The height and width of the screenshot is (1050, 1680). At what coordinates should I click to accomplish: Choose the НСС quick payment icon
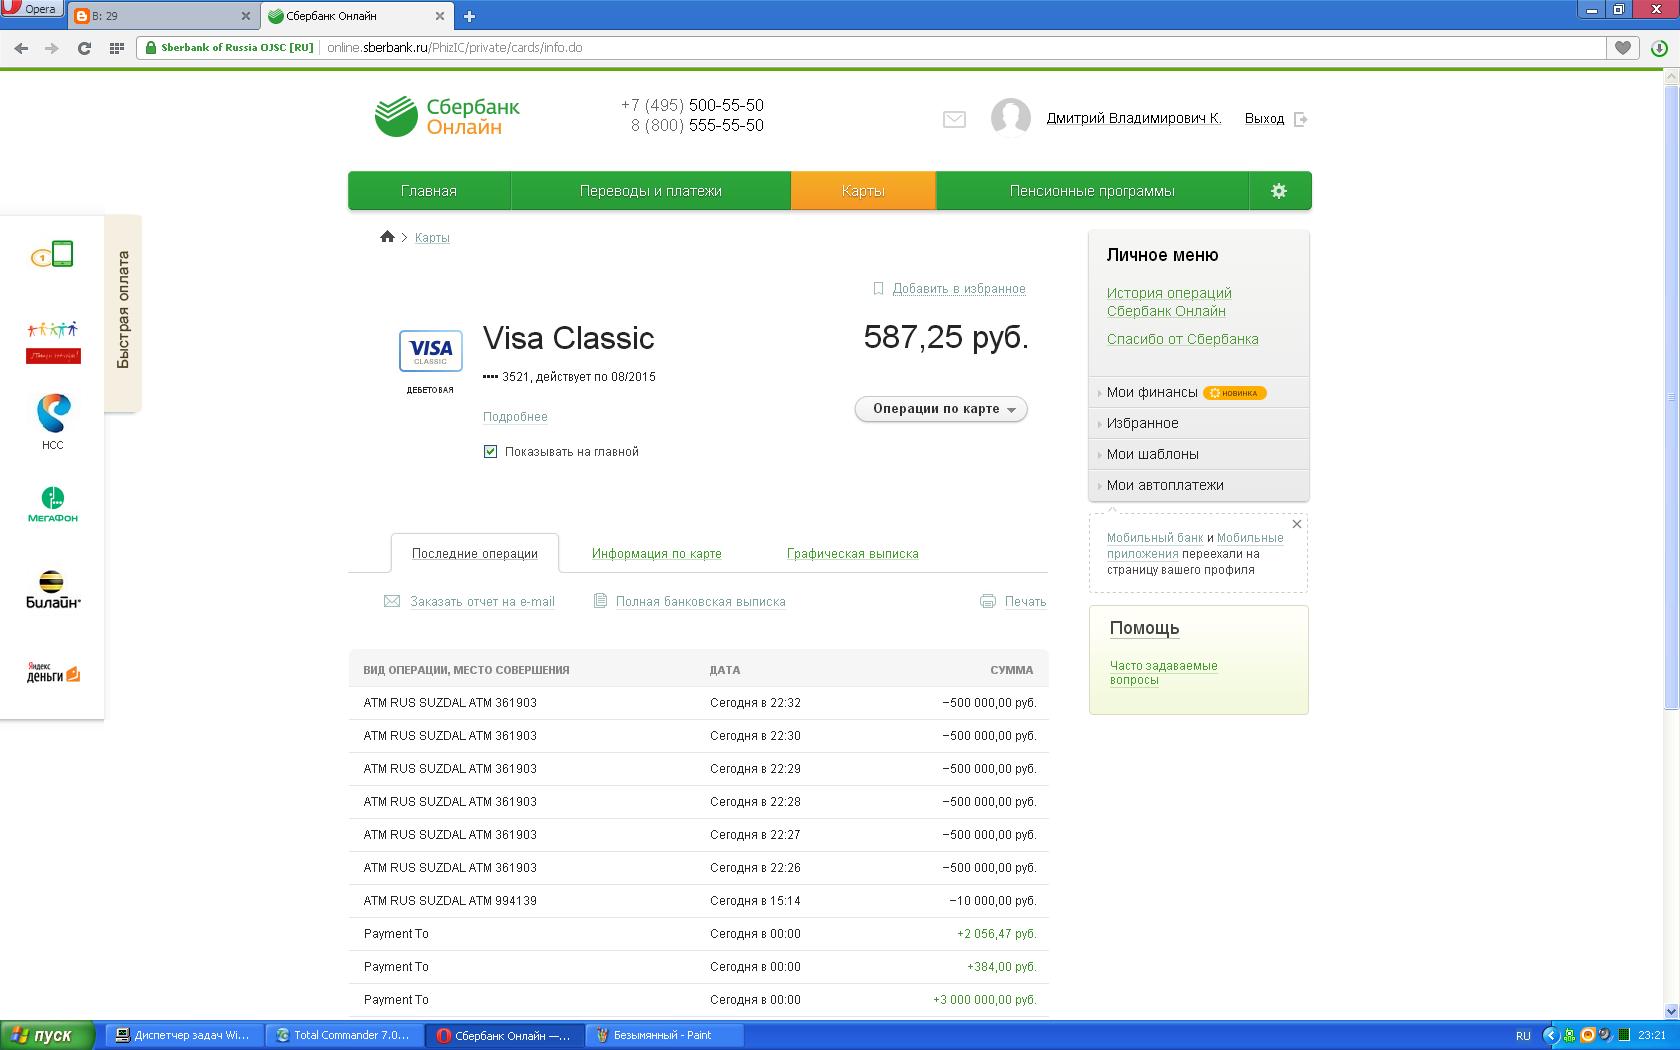(x=53, y=422)
